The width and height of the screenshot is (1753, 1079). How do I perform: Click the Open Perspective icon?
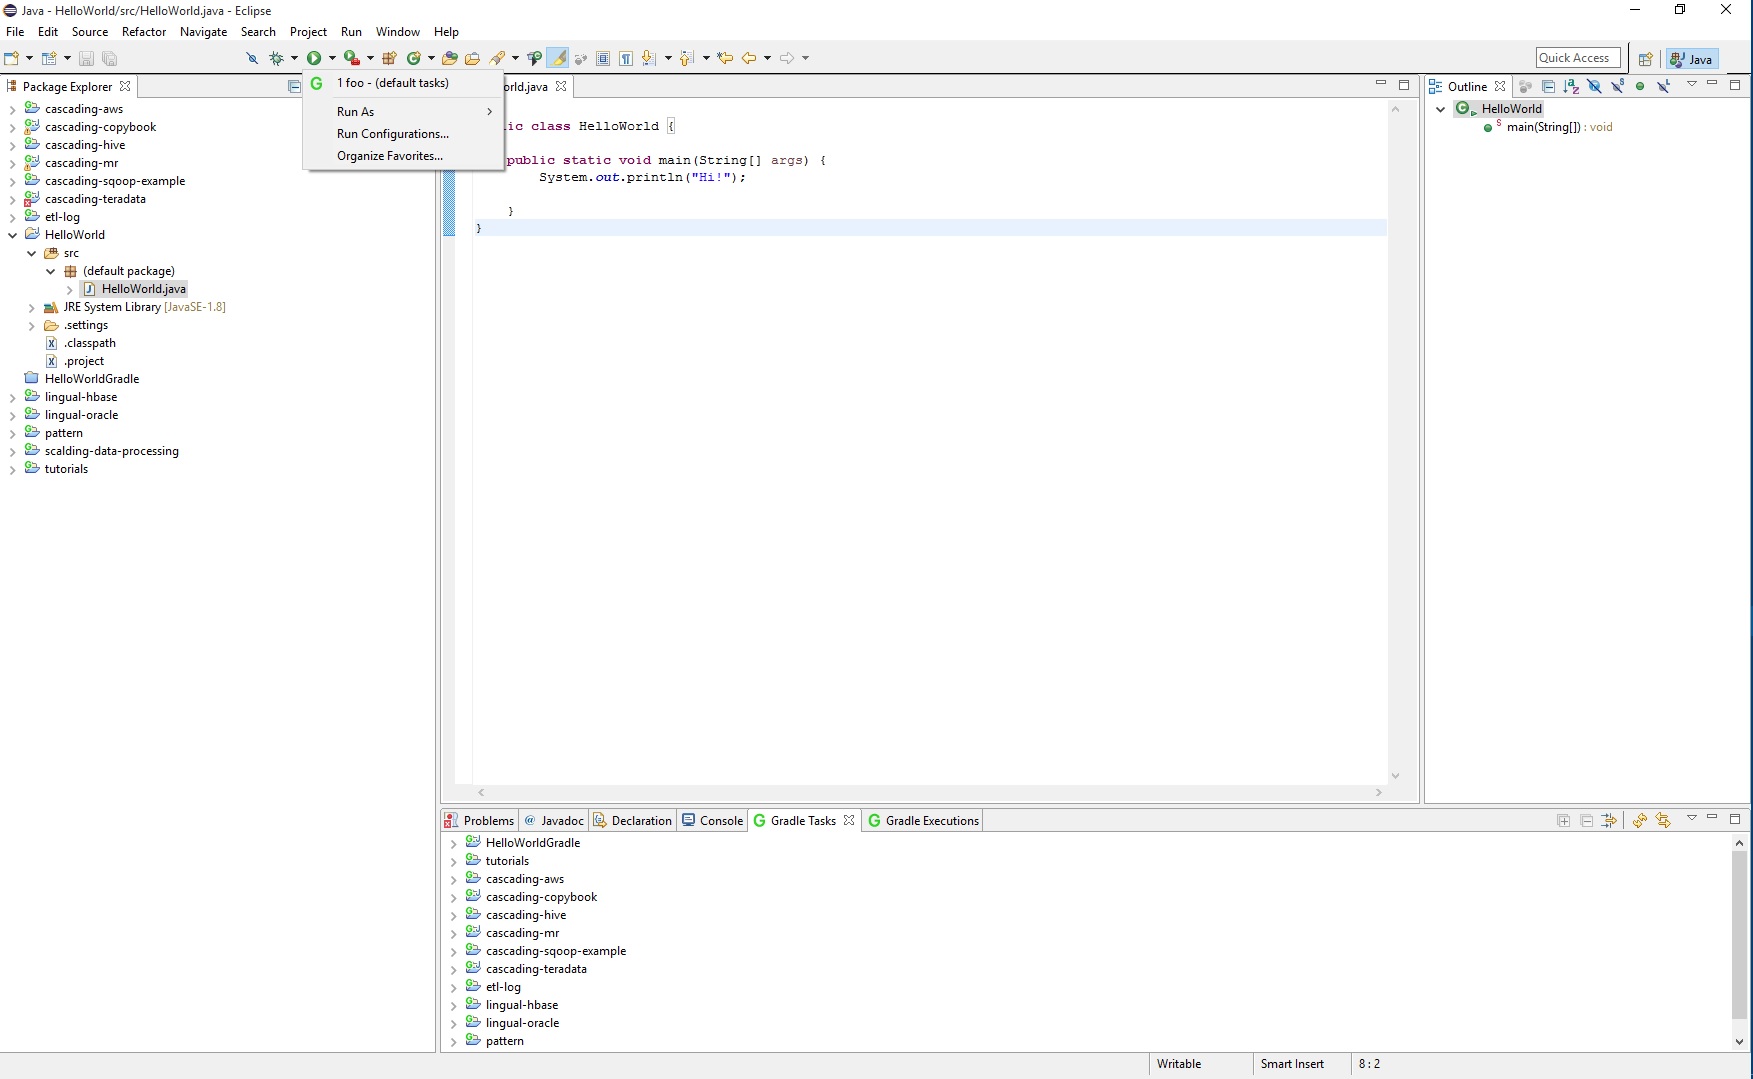(x=1645, y=59)
